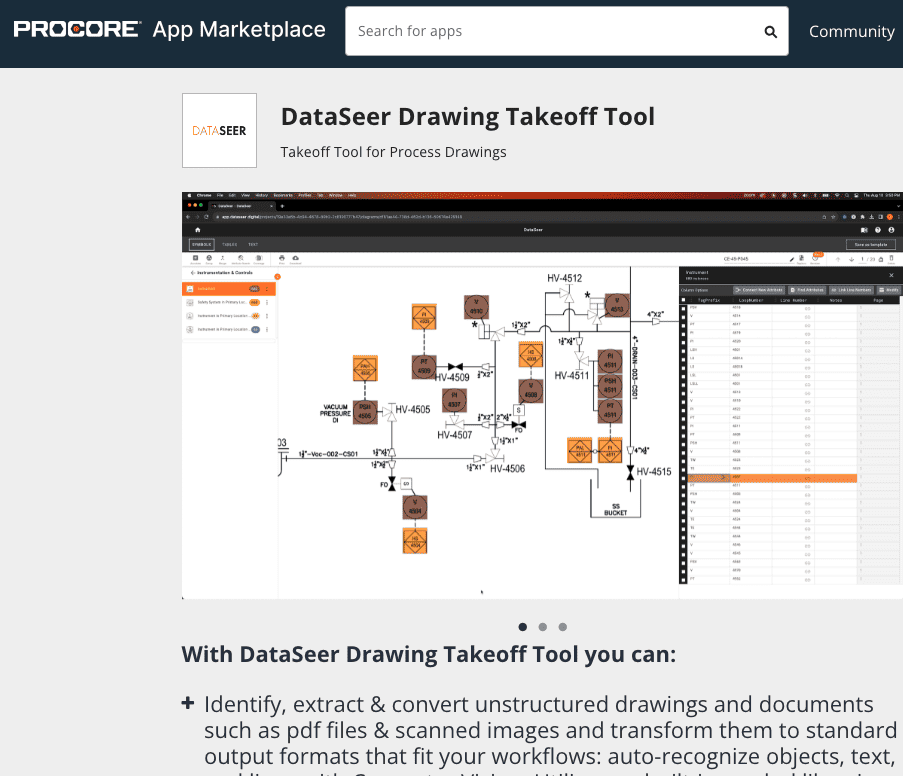Open the Community link in the top bar

click(851, 31)
